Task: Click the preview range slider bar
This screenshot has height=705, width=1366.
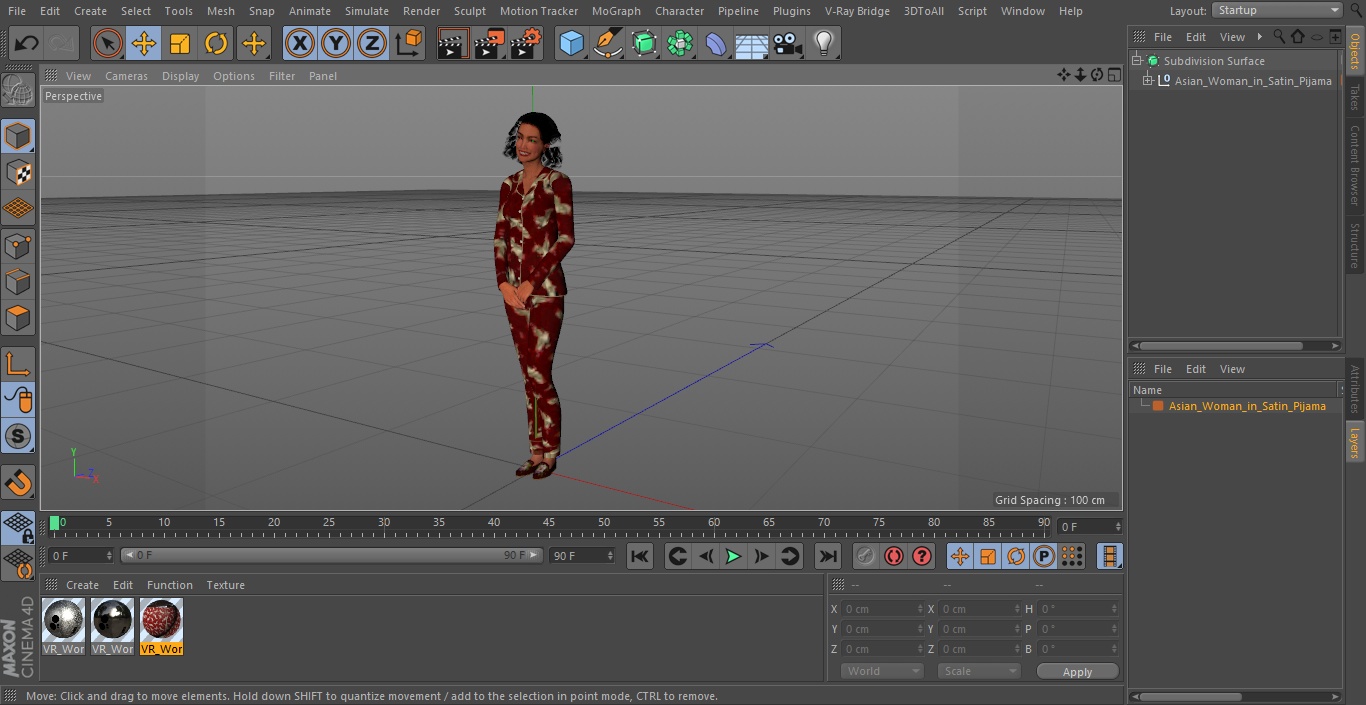Action: click(331, 555)
